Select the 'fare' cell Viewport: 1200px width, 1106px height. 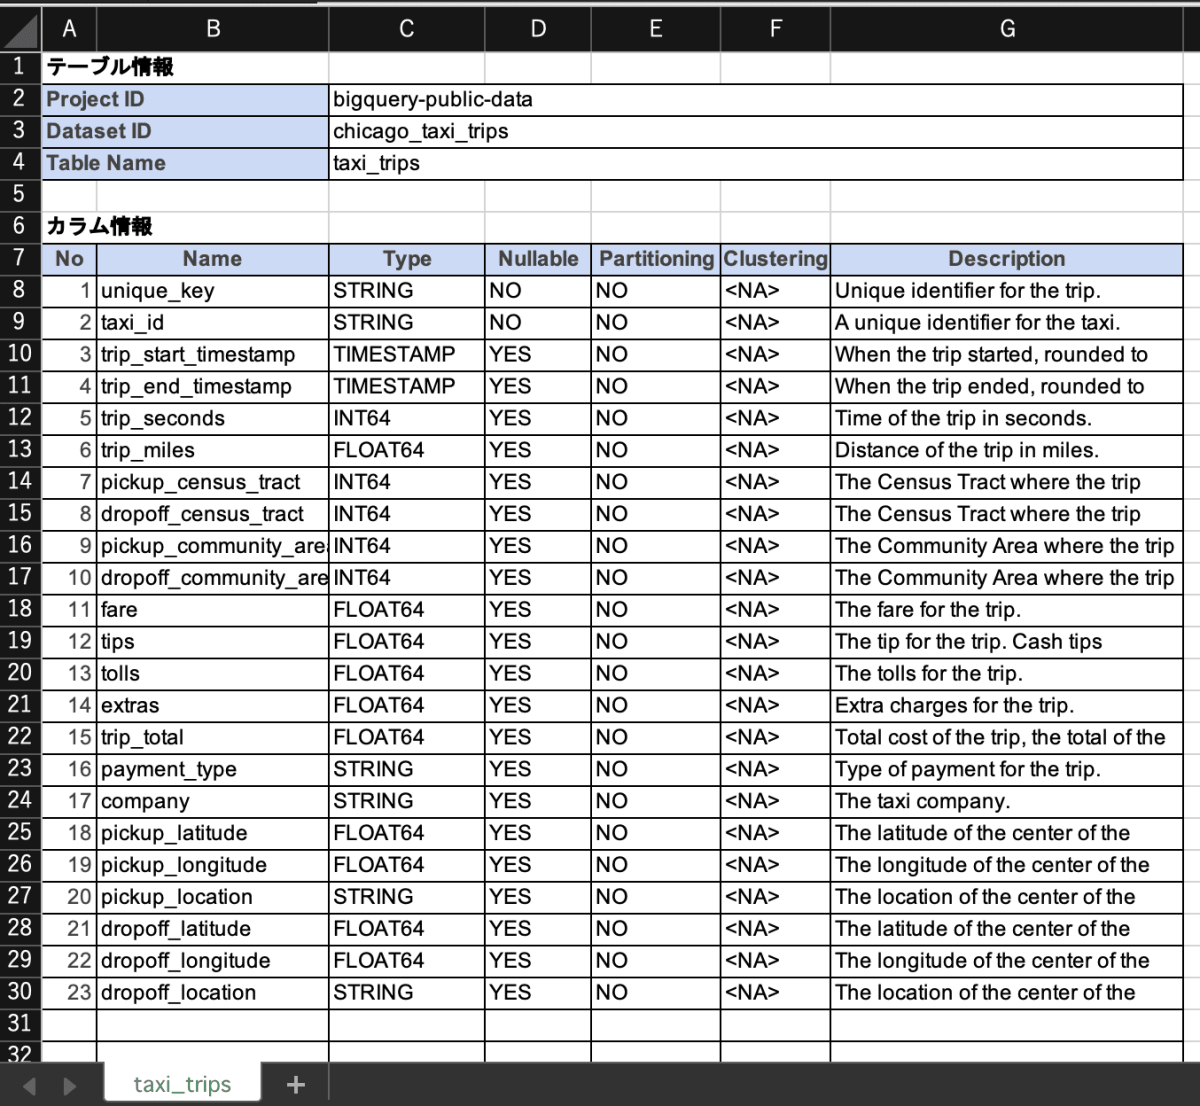[x=213, y=610]
